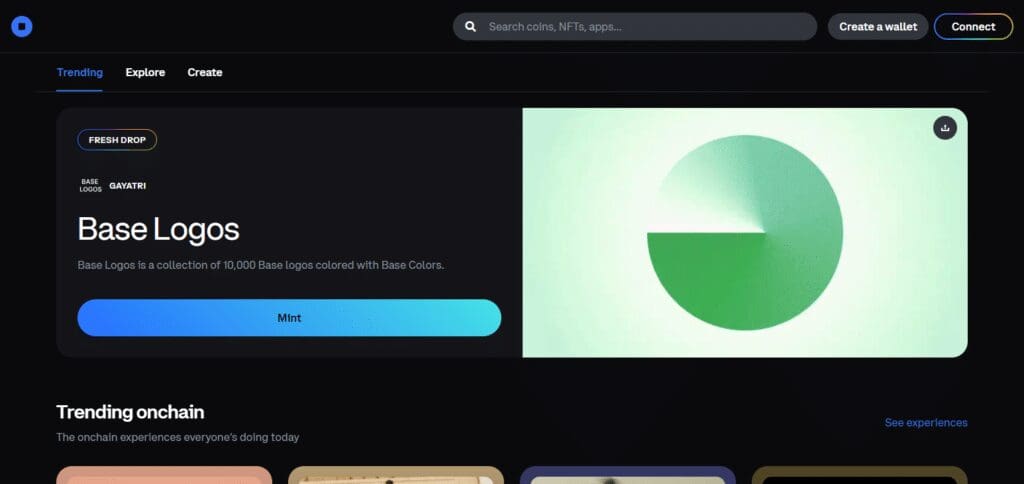Click the Base Logos creator avatar

pyautogui.click(x=91, y=186)
